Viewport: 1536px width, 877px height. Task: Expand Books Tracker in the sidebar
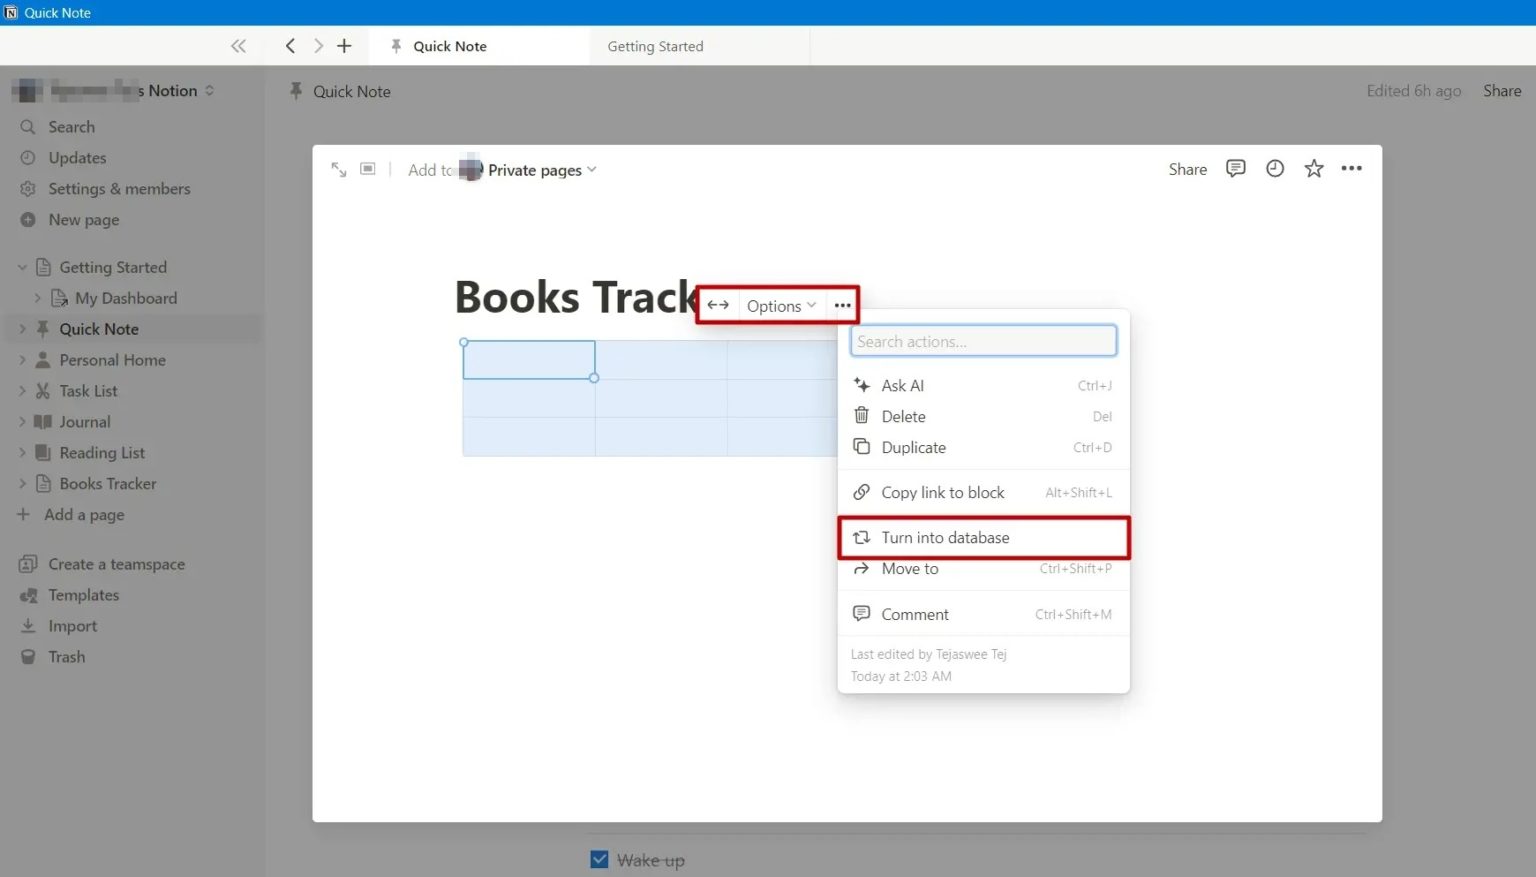pos(22,483)
